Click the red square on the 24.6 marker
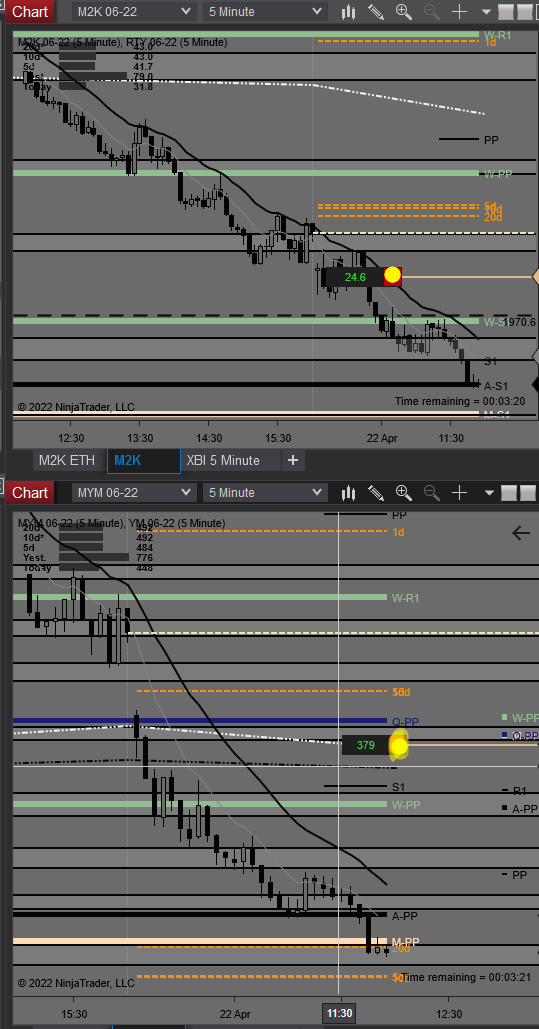The width and height of the screenshot is (539, 1029). (393, 276)
